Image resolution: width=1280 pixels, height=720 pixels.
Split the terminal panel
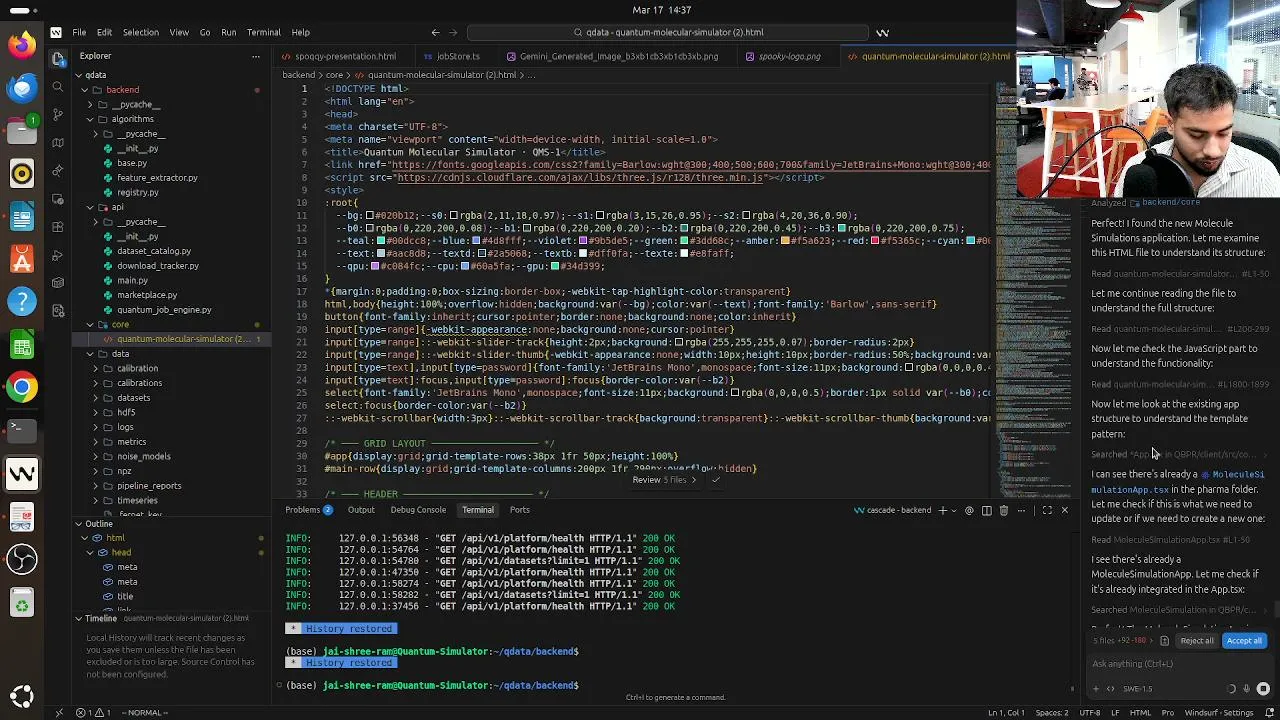click(986, 510)
